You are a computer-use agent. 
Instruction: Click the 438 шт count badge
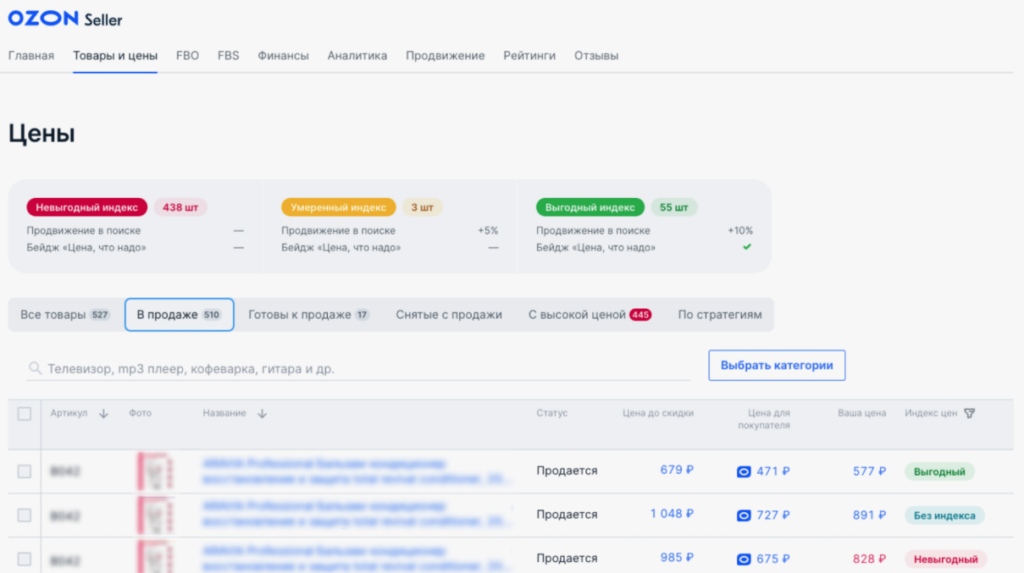pos(180,207)
